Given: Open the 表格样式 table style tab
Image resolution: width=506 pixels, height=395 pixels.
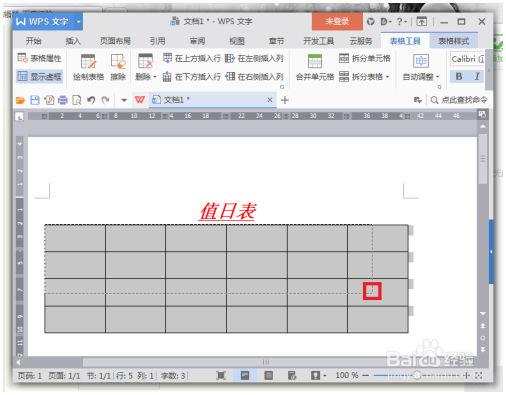Looking at the screenshot, I should click(453, 41).
